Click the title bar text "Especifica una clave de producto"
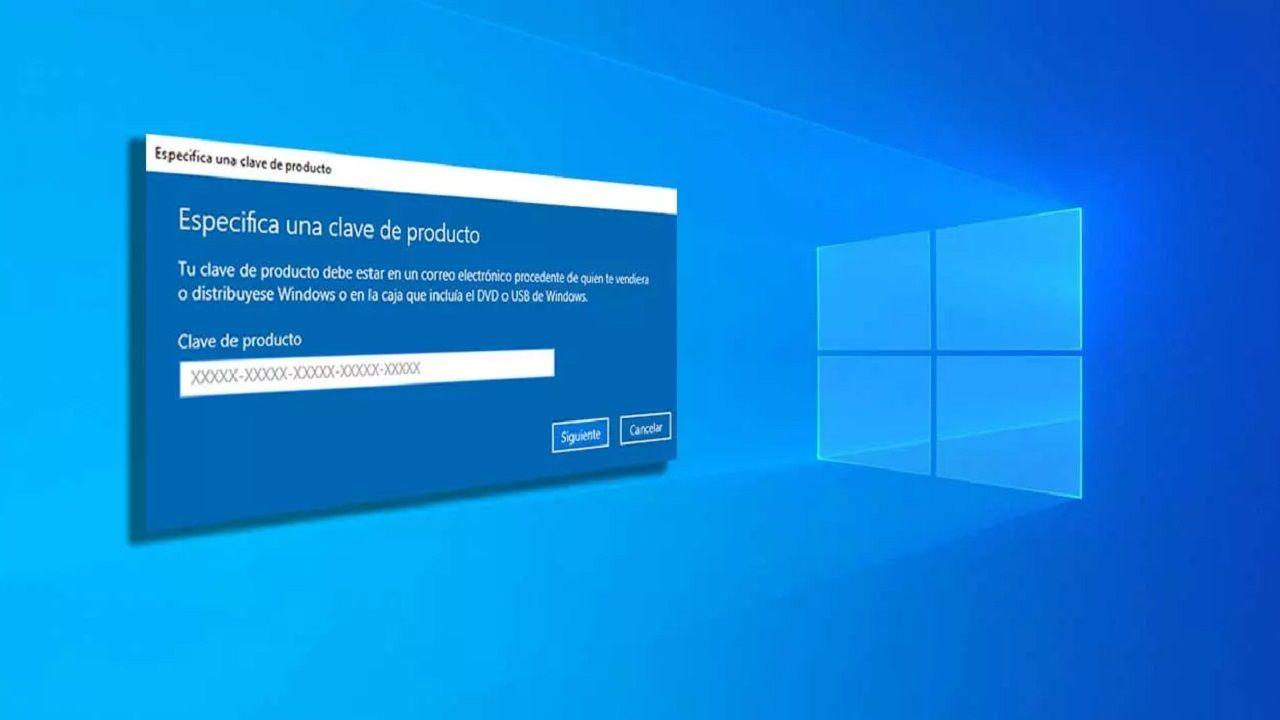Viewport: 1280px width, 720px height. coord(243,160)
